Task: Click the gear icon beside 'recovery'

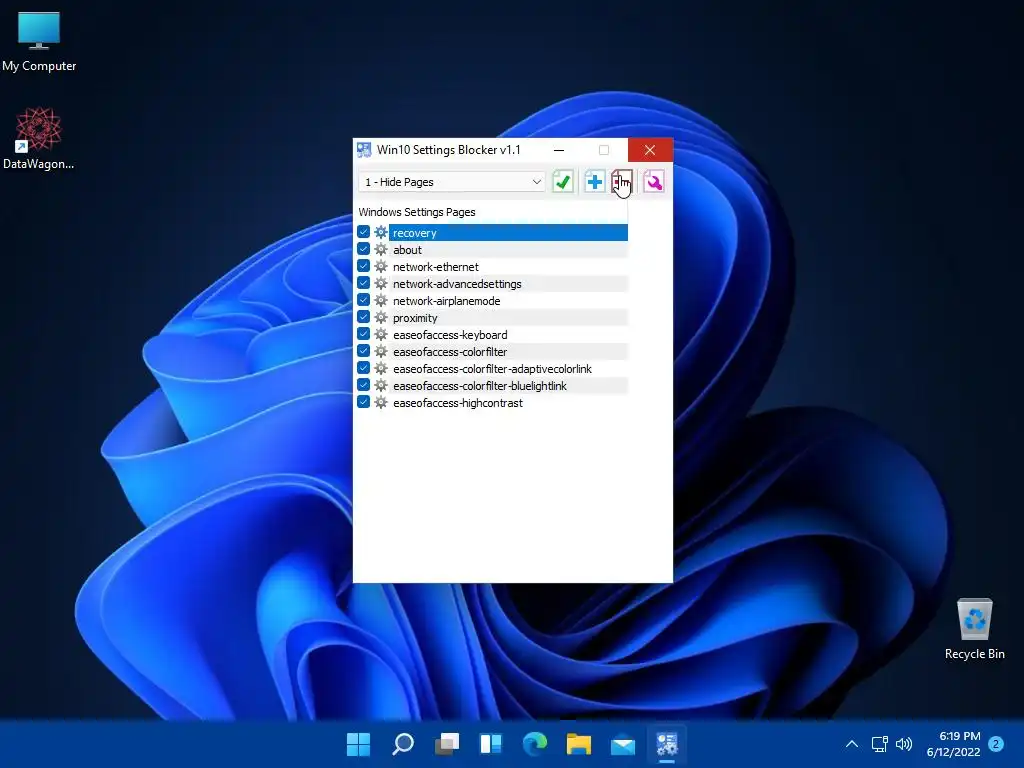Action: [x=381, y=232]
